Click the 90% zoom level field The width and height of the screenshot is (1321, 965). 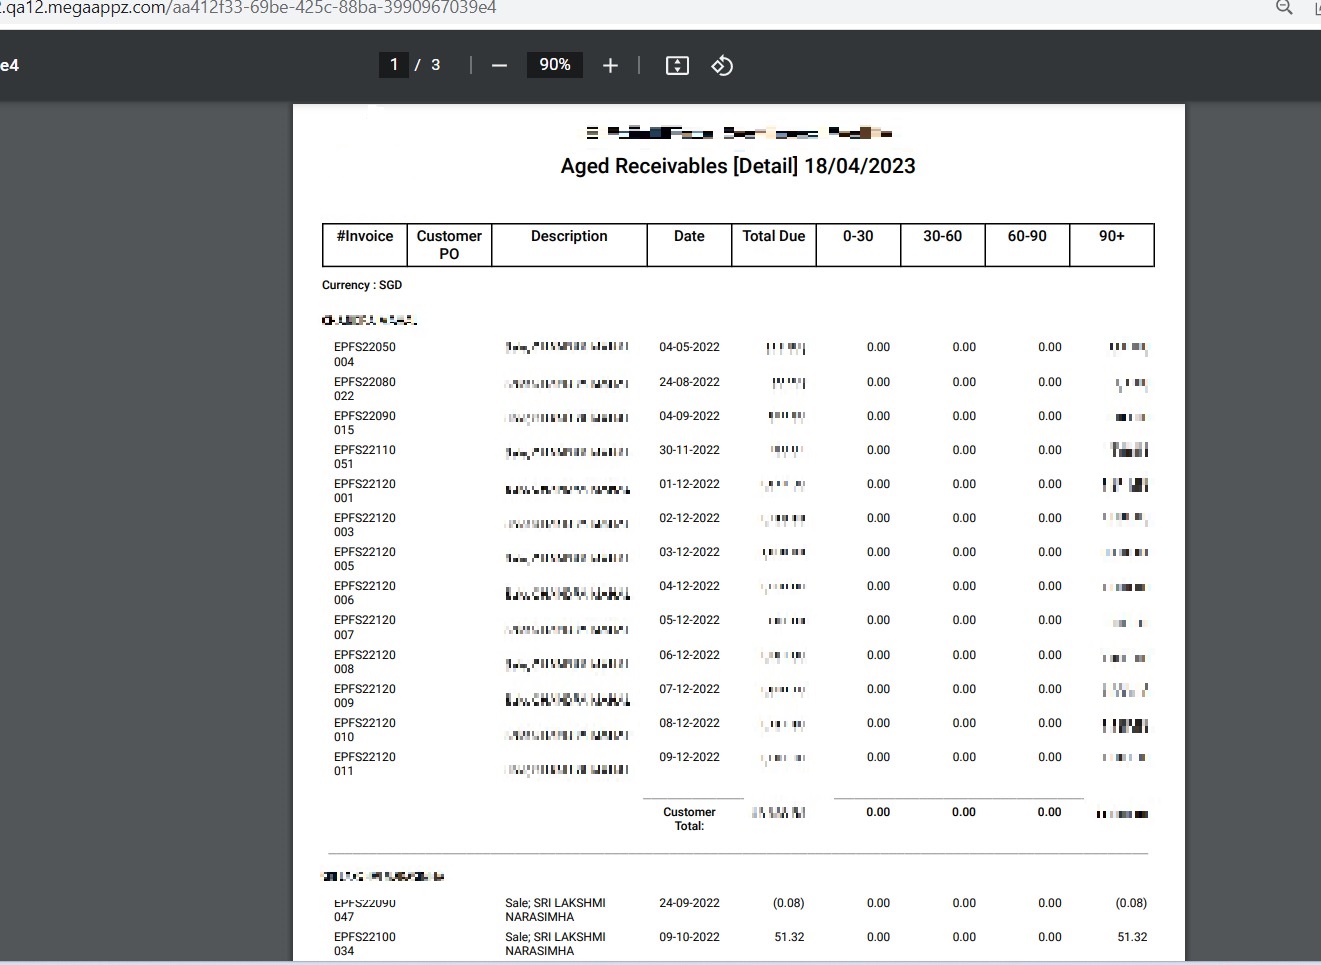pos(554,65)
